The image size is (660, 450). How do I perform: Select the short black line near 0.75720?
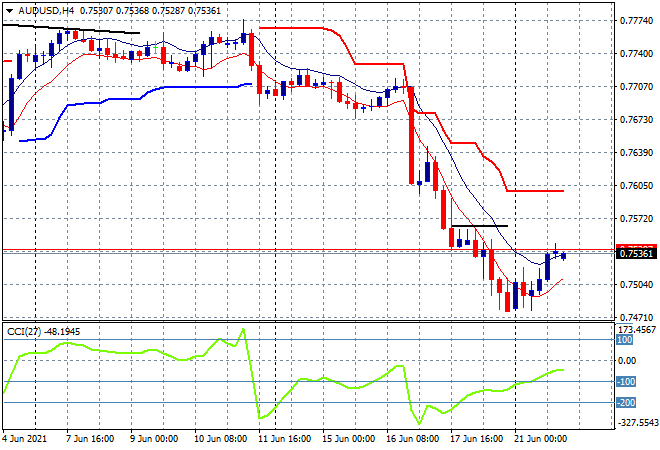point(480,226)
